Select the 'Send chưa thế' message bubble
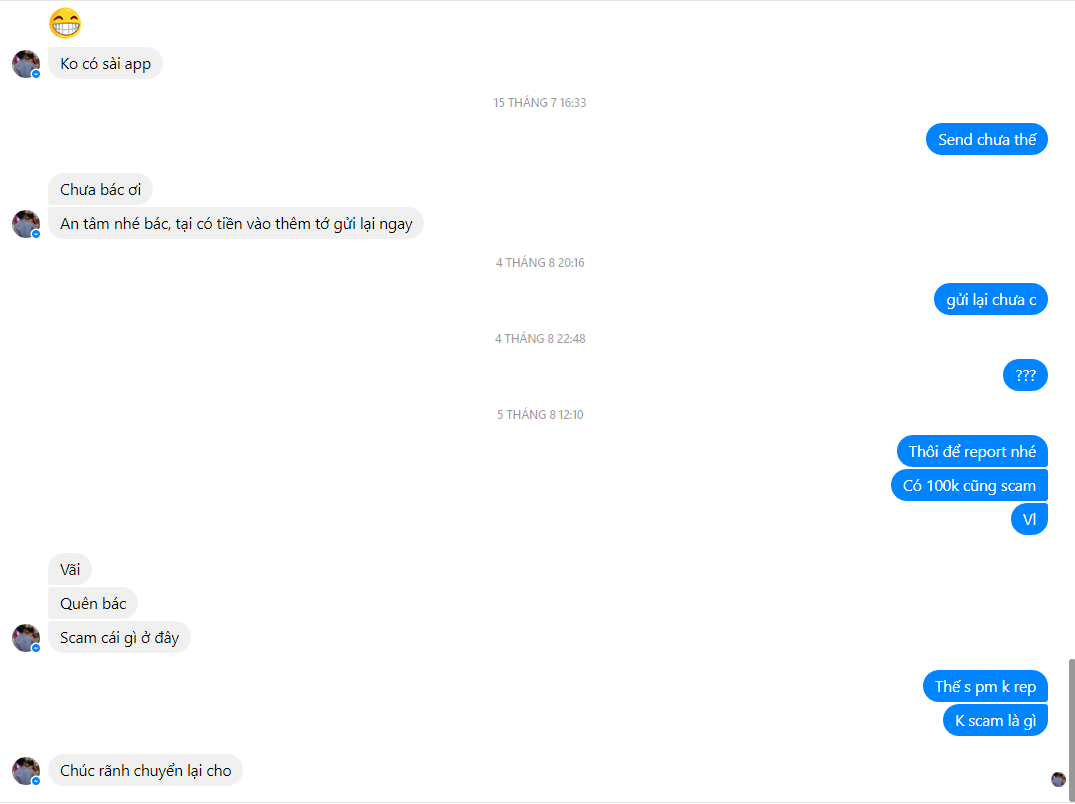1075x804 pixels. 987,139
